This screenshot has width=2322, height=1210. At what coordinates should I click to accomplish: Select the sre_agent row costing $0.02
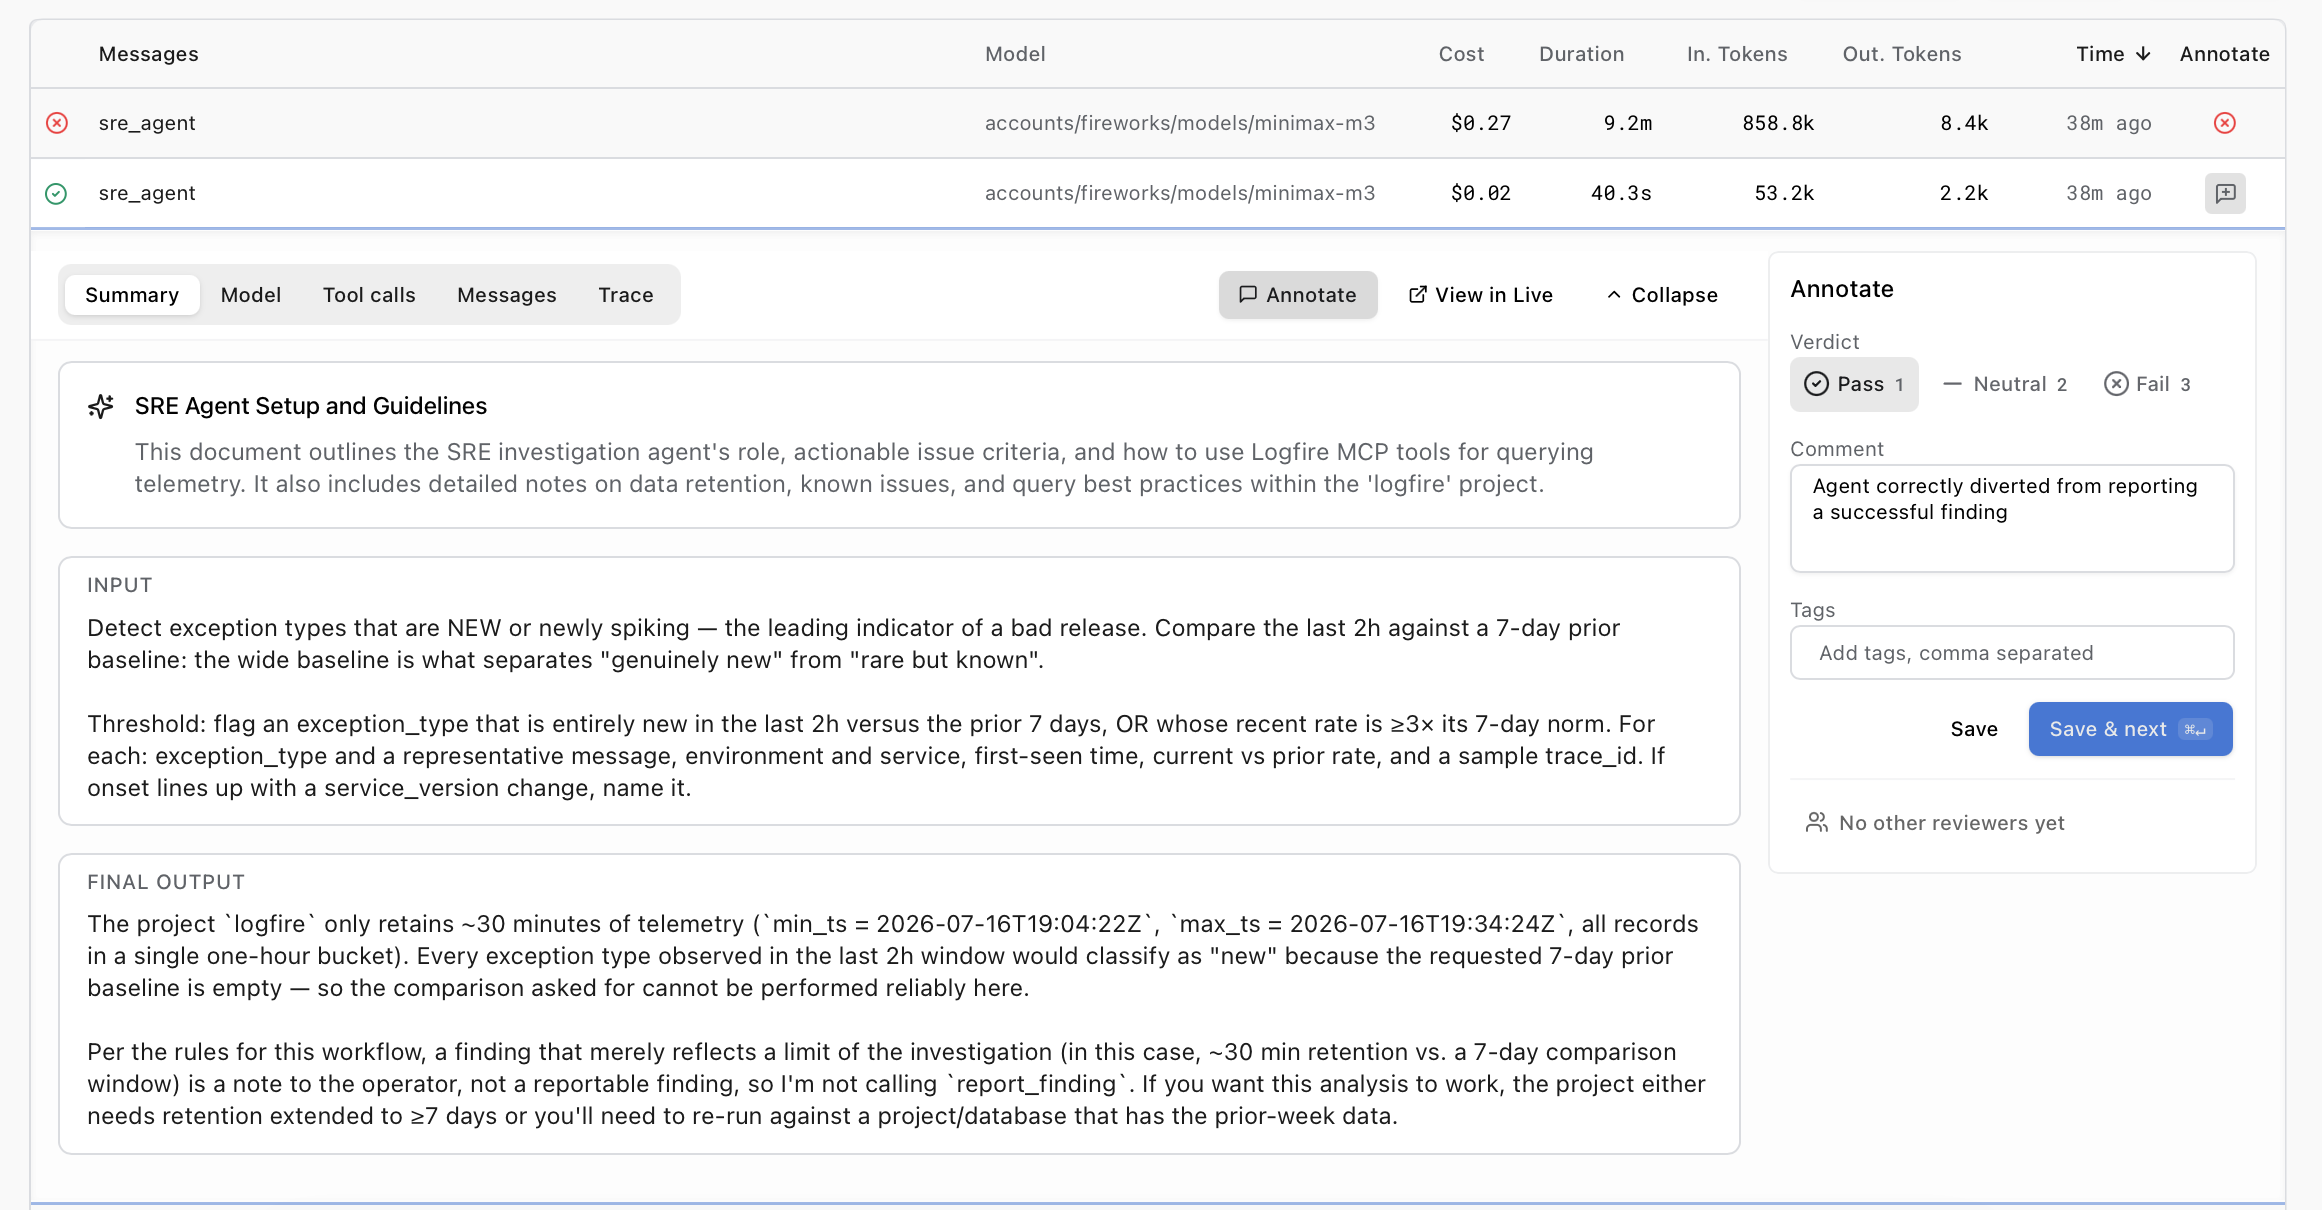[1158, 193]
